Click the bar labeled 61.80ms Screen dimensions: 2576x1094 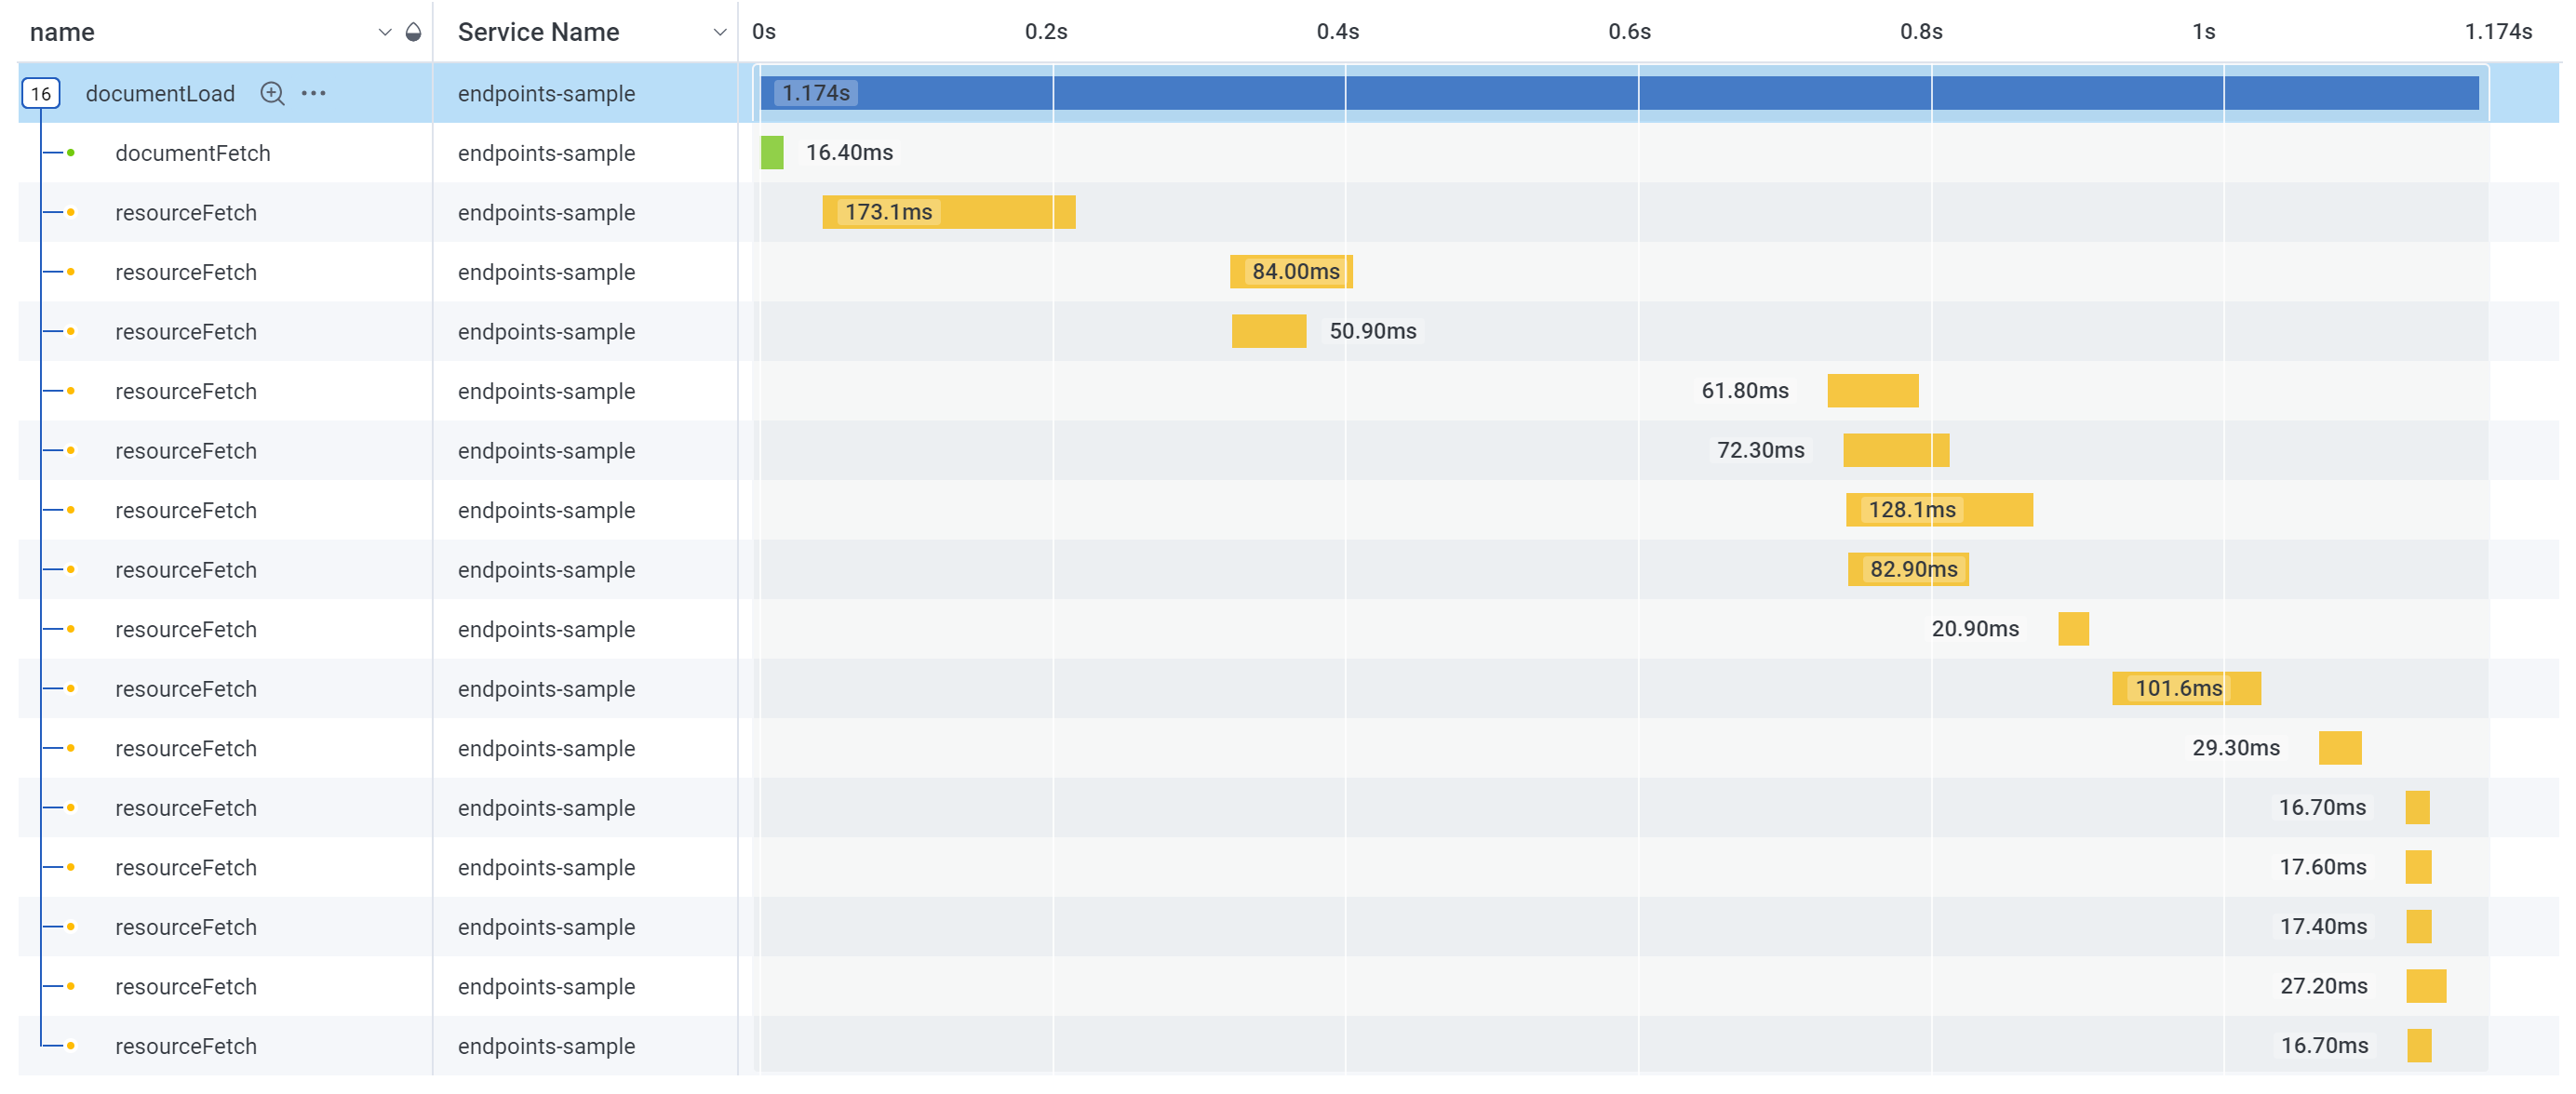click(1873, 391)
